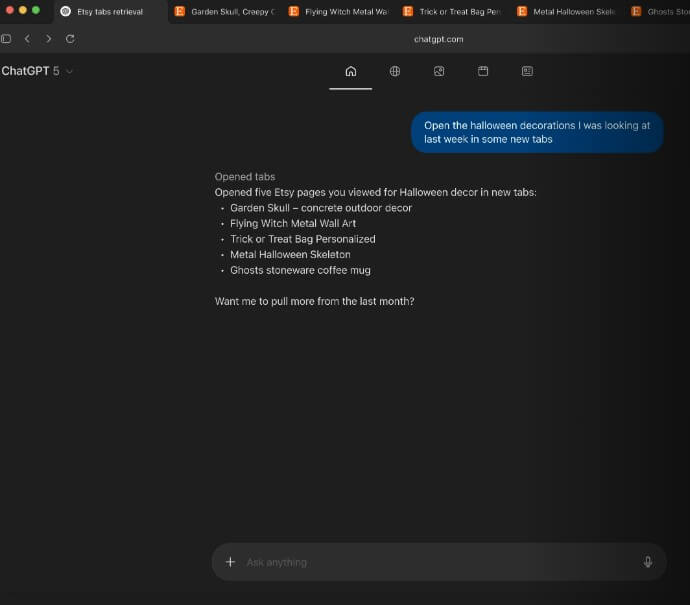This screenshot has width=690, height=605.
Task: Open the news card icon tab
Action: tap(527, 71)
